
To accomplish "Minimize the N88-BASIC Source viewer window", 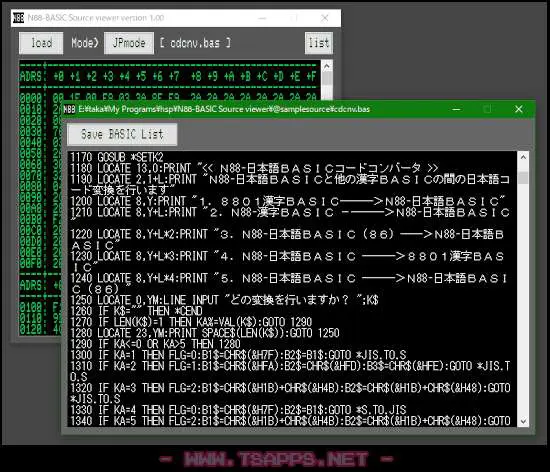I will pos(262,18).
